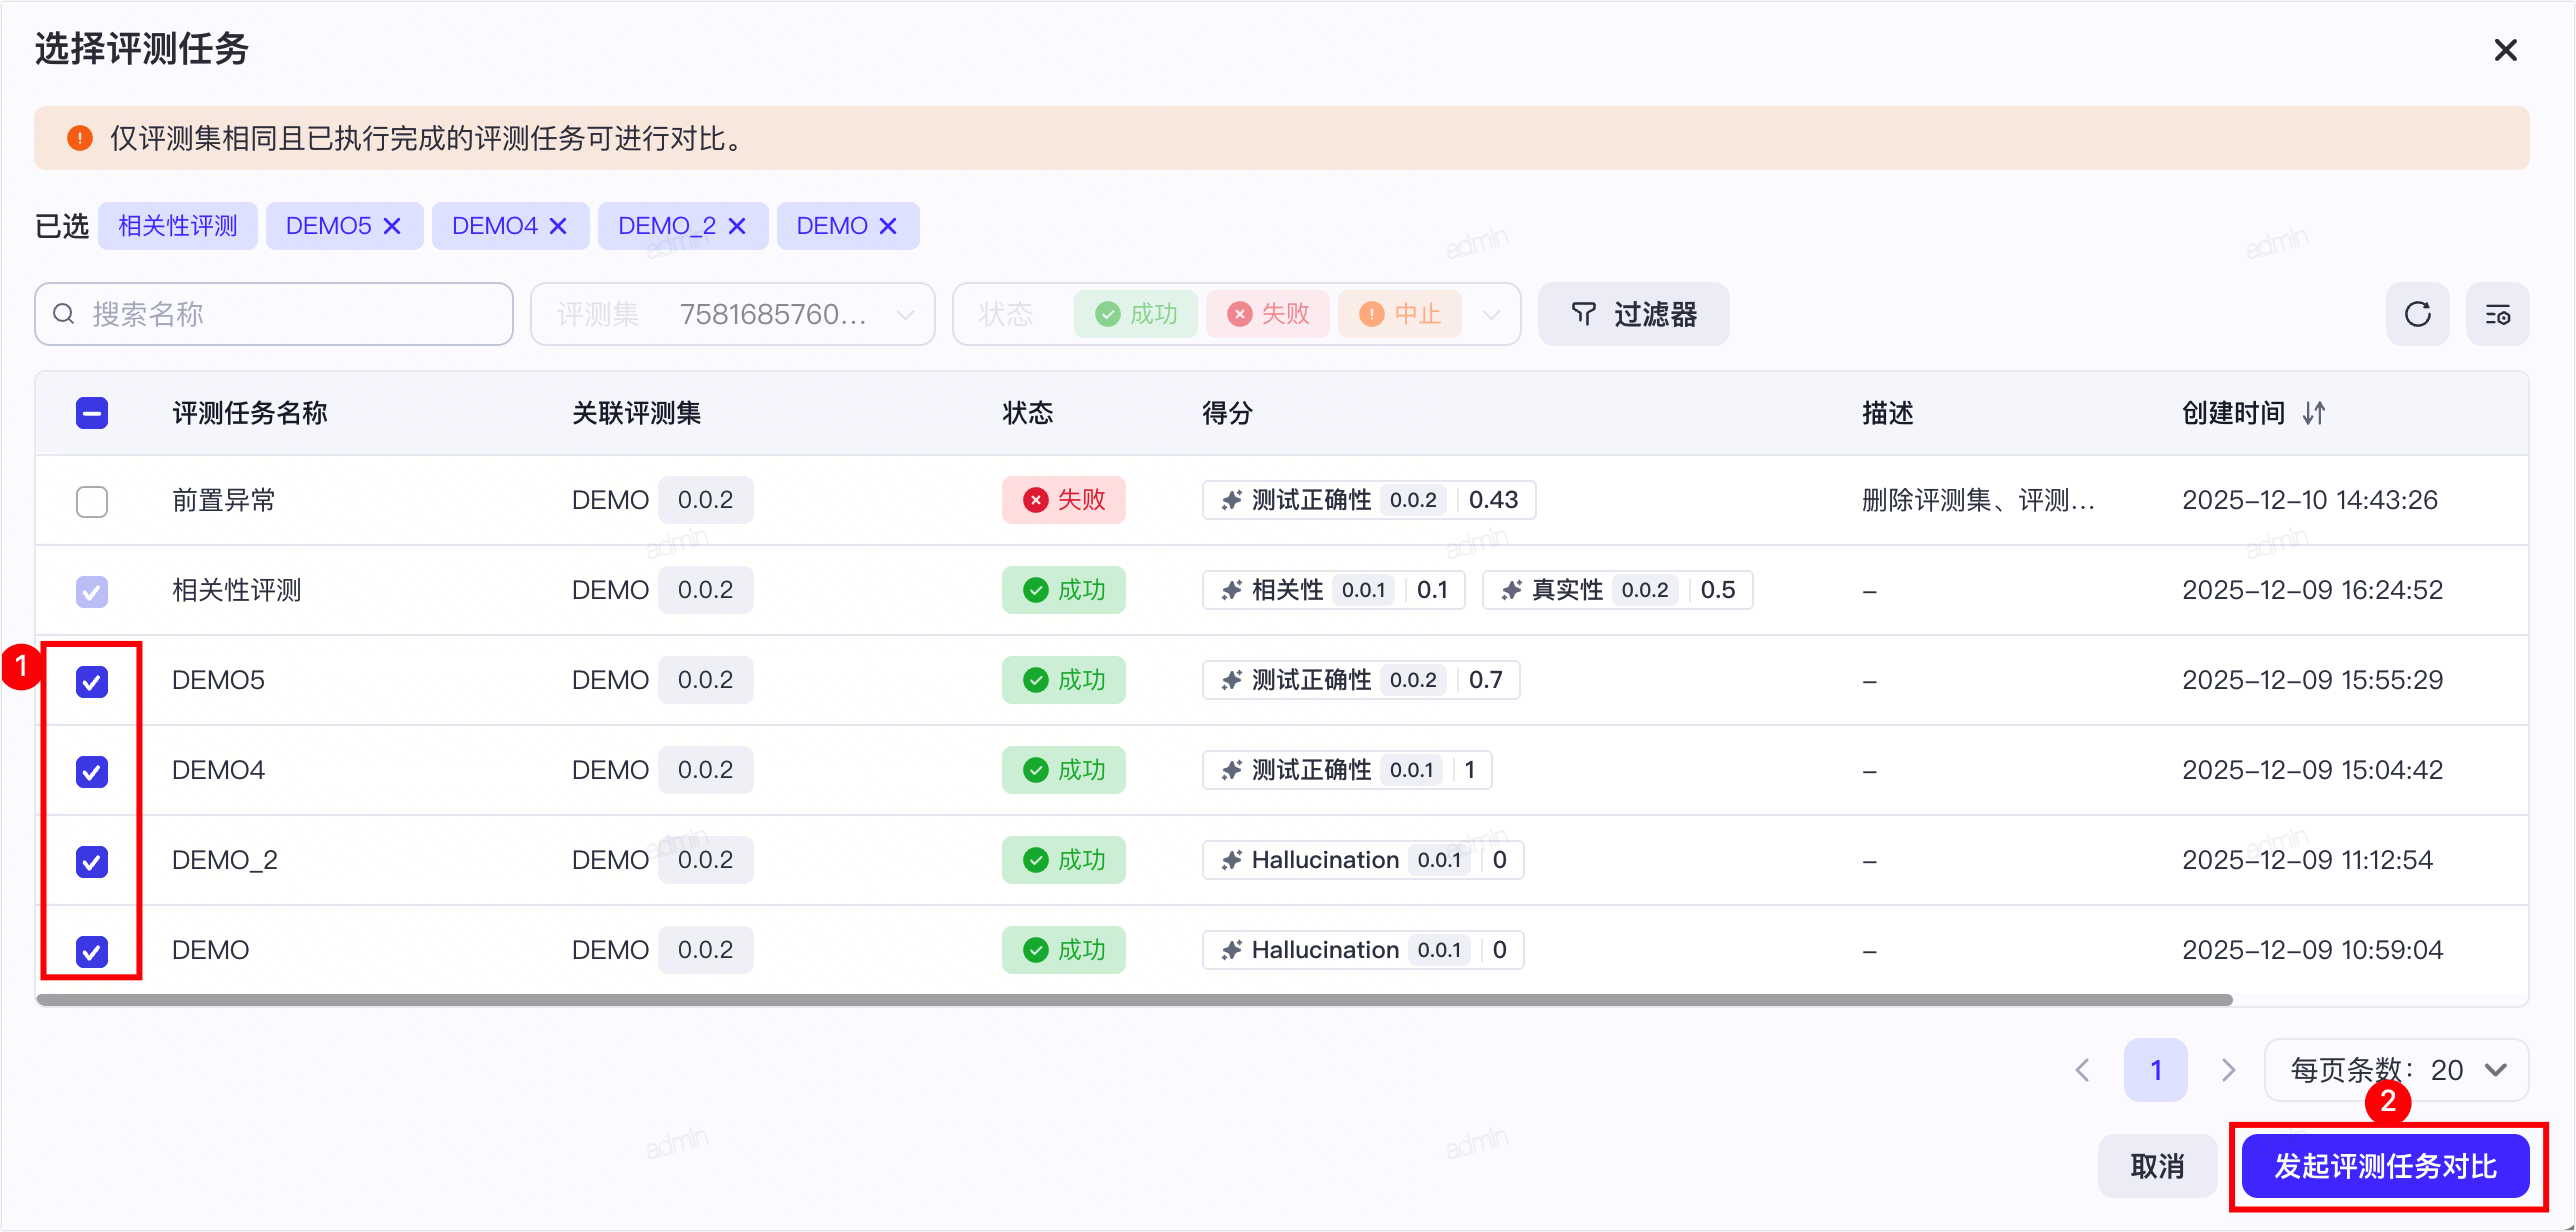Uncheck the DEMO_2 row checkbox
2576x1232 pixels.
[92, 861]
